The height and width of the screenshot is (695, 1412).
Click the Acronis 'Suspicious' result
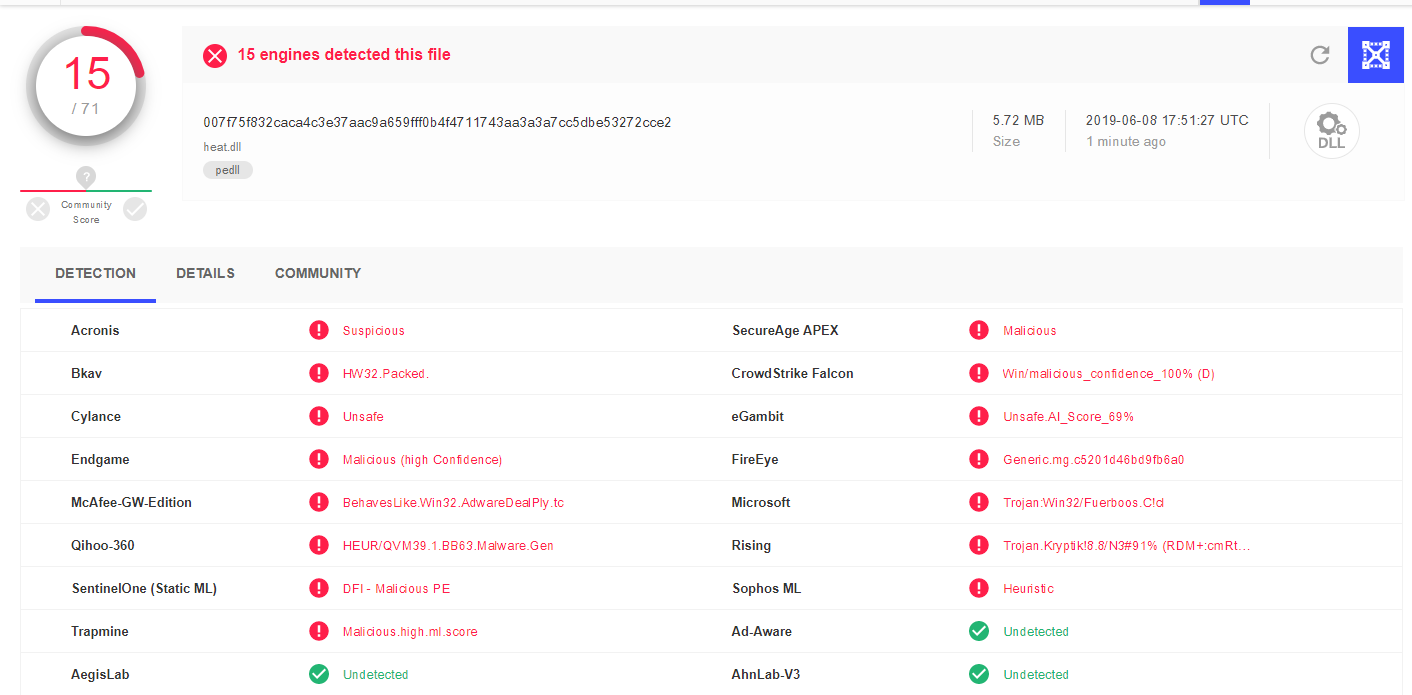tap(374, 331)
